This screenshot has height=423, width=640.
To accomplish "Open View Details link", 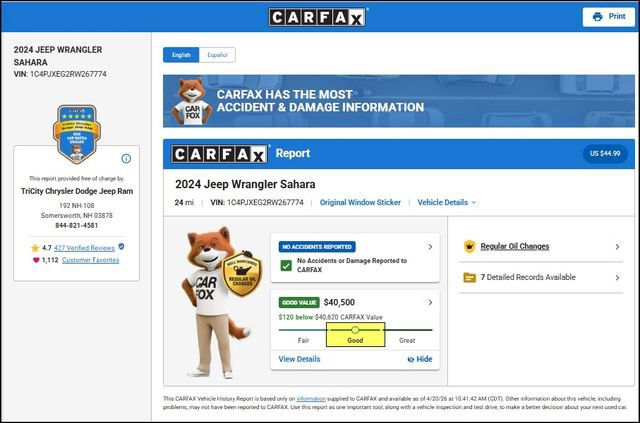I will tap(299, 359).
